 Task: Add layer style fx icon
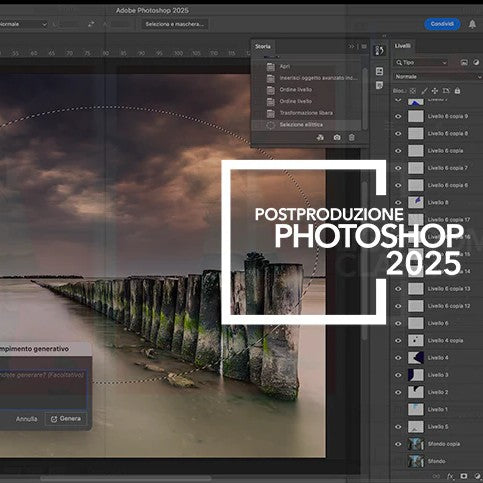[x=451, y=476]
